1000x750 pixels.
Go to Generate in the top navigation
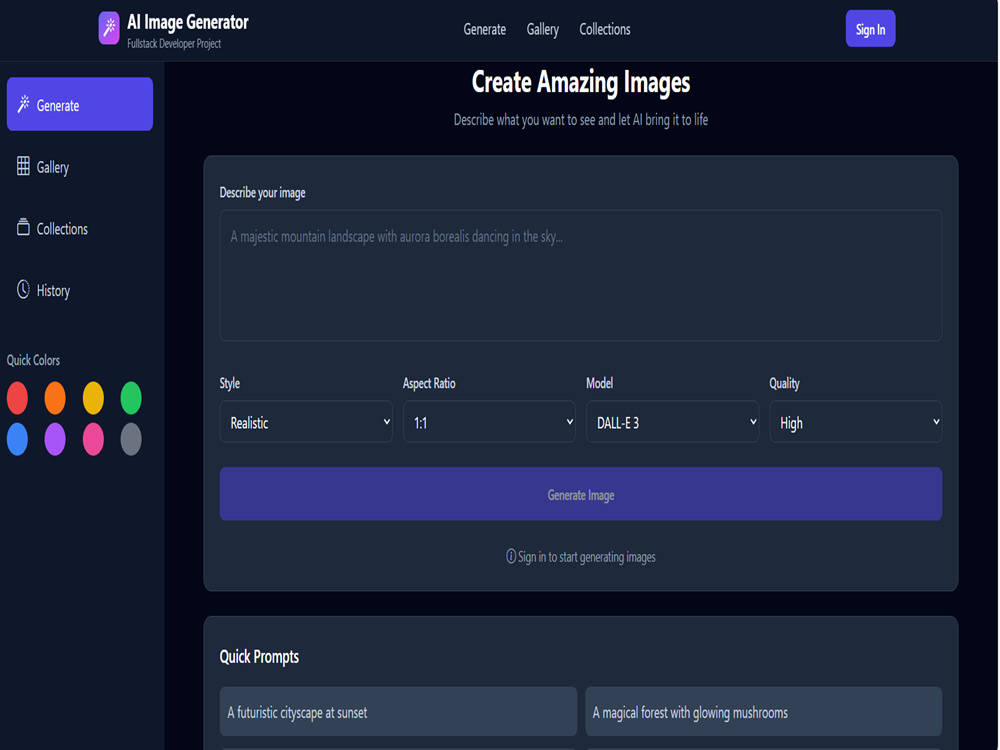485,29
